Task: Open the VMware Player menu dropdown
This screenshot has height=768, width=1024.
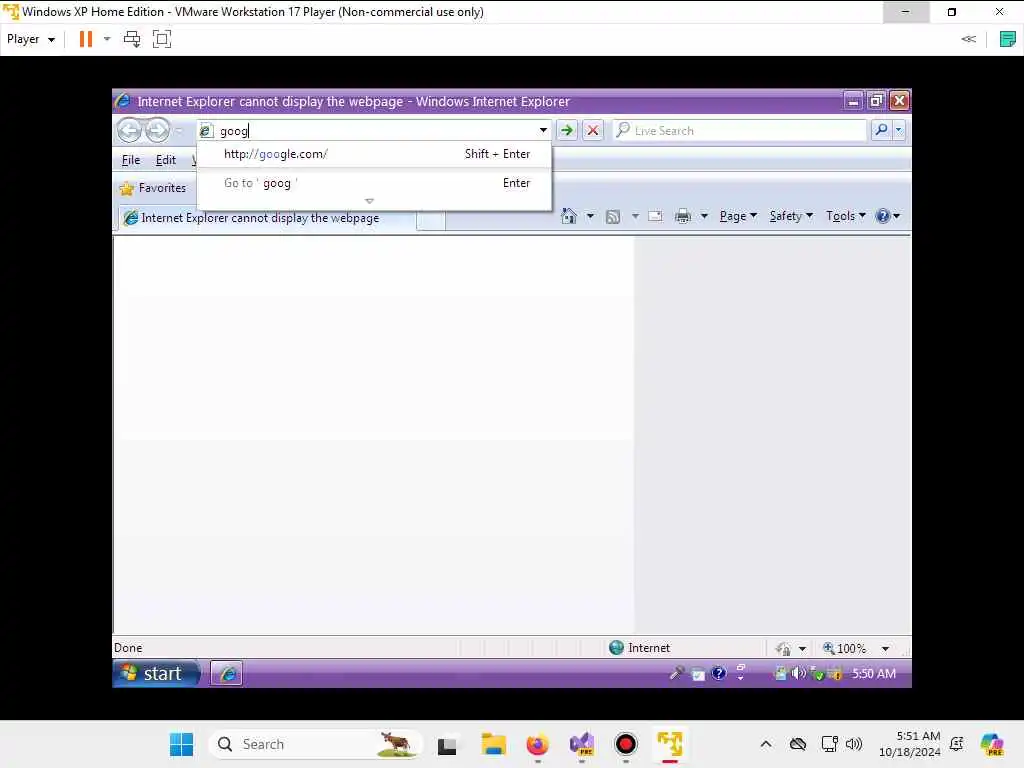Action: tap(30, 39)
